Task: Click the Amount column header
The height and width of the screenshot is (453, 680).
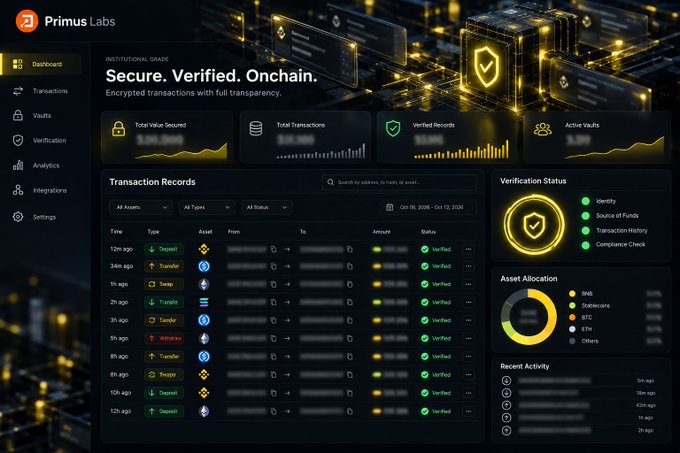Action: 382,231
